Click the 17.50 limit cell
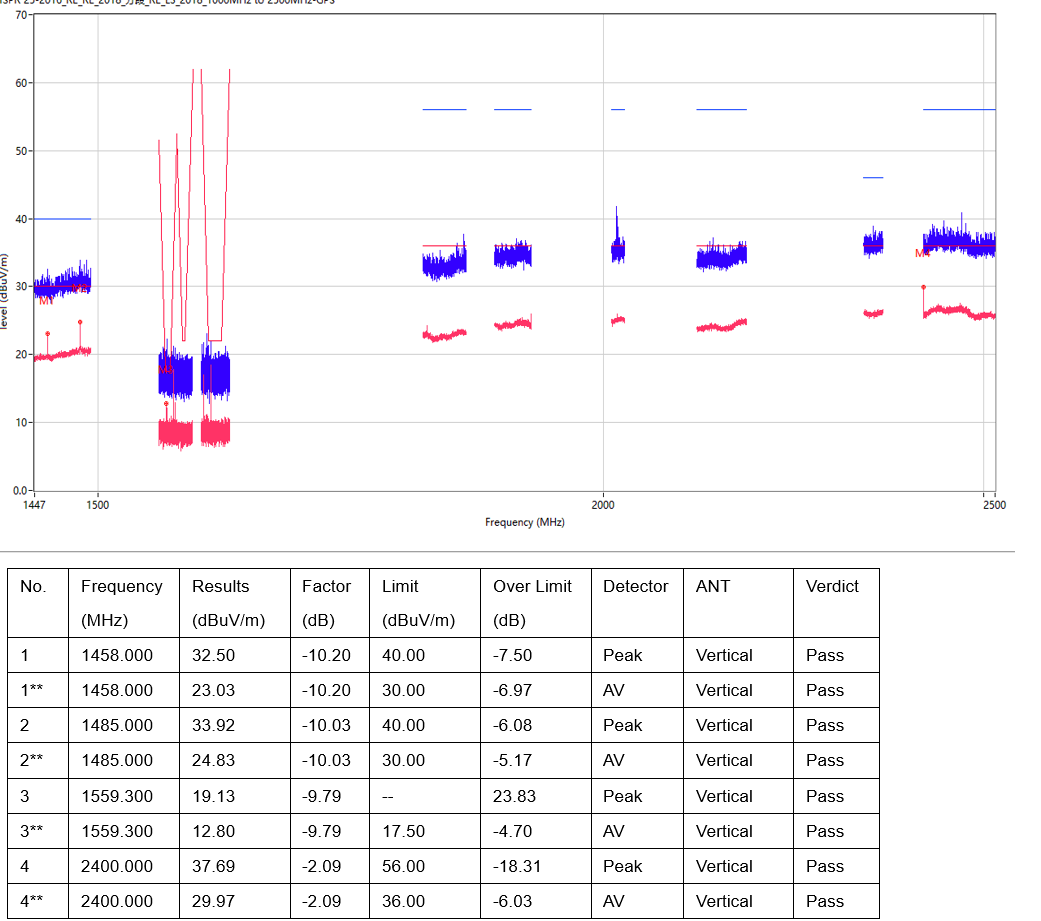1041x921 pixels. click(403, 831)
